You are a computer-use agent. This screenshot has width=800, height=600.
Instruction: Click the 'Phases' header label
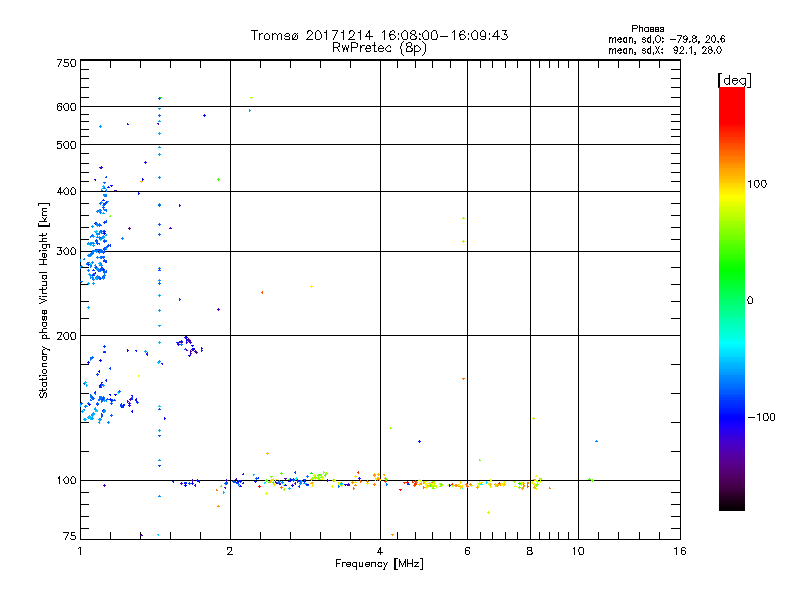point(647,29)
